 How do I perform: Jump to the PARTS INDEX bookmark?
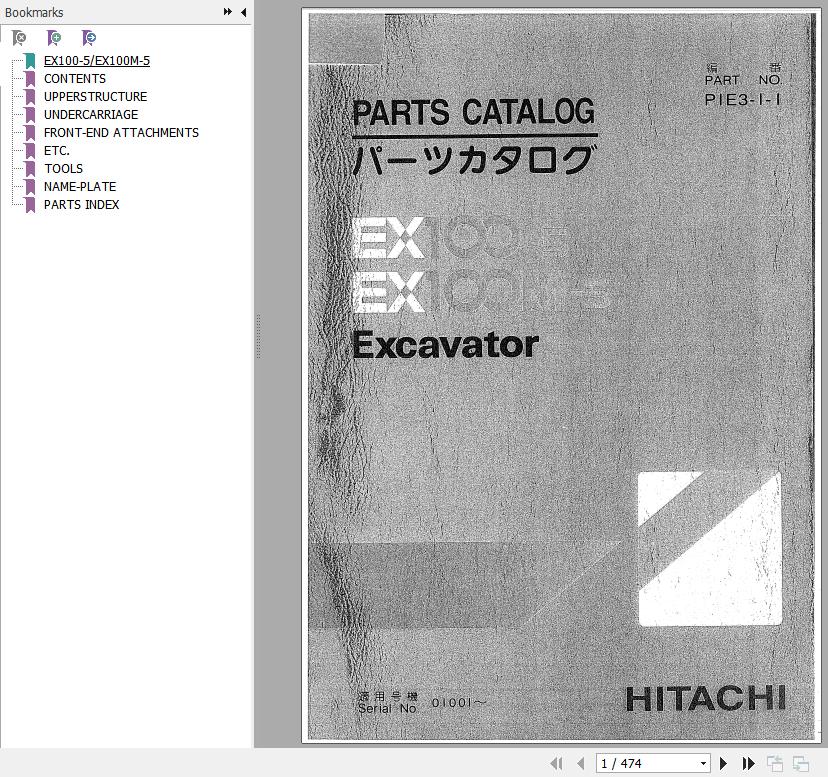tap(81, 204)
